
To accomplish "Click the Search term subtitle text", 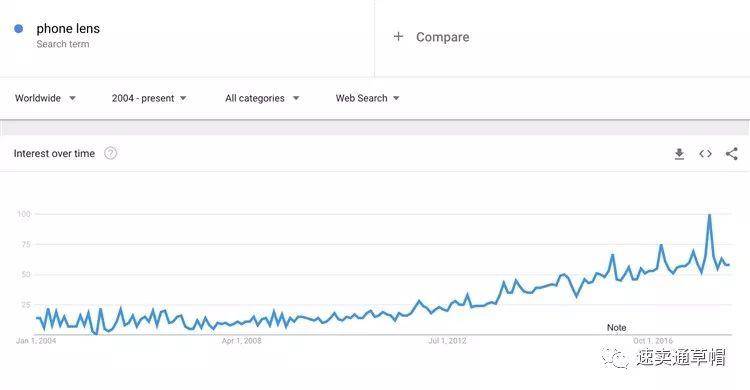I will tap(63, 44).
